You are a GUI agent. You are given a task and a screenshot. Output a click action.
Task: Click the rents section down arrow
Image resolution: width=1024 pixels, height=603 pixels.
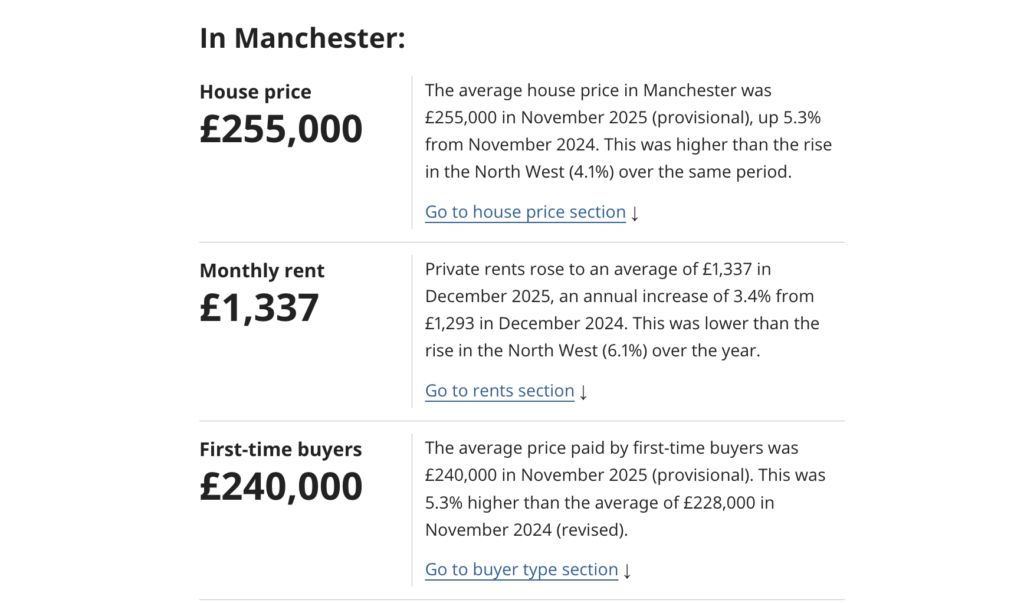(582, 391)
